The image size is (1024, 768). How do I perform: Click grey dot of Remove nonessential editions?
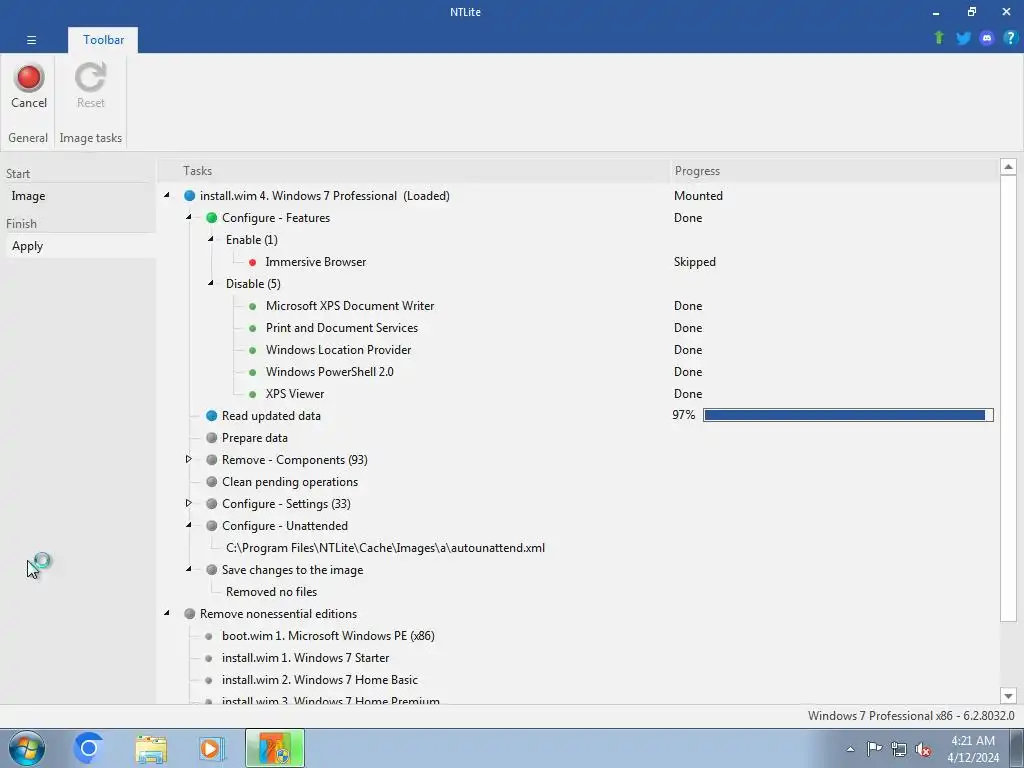coord(189,614)
